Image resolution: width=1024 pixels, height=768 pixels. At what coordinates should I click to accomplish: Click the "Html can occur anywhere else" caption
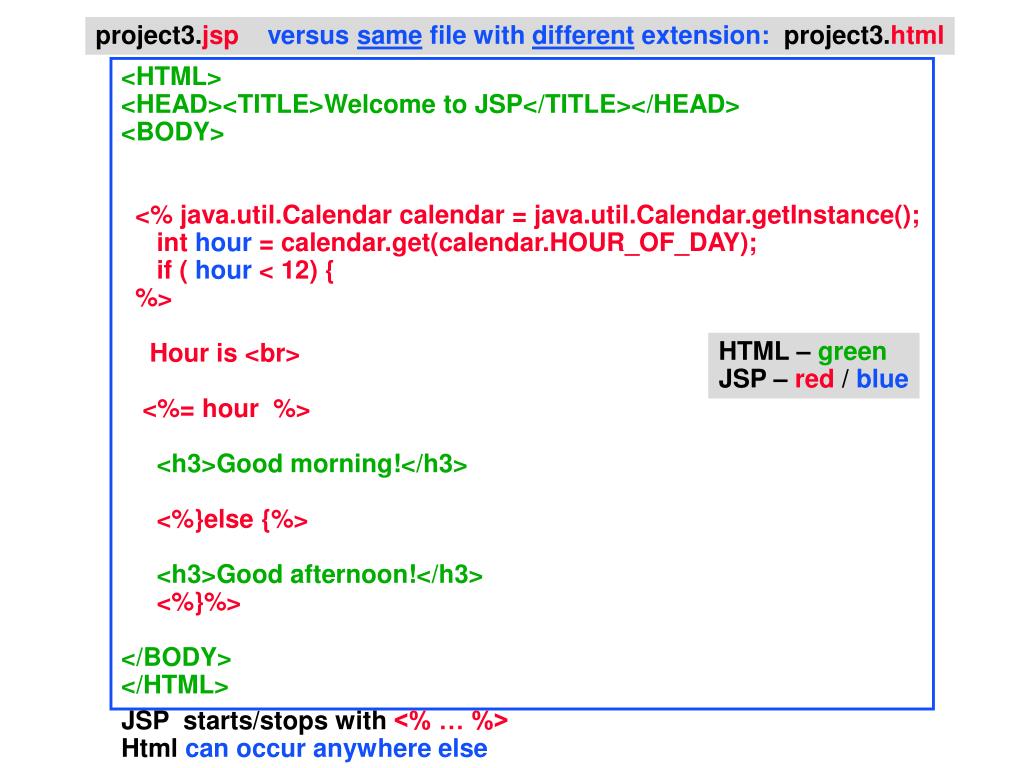point(304,749)
